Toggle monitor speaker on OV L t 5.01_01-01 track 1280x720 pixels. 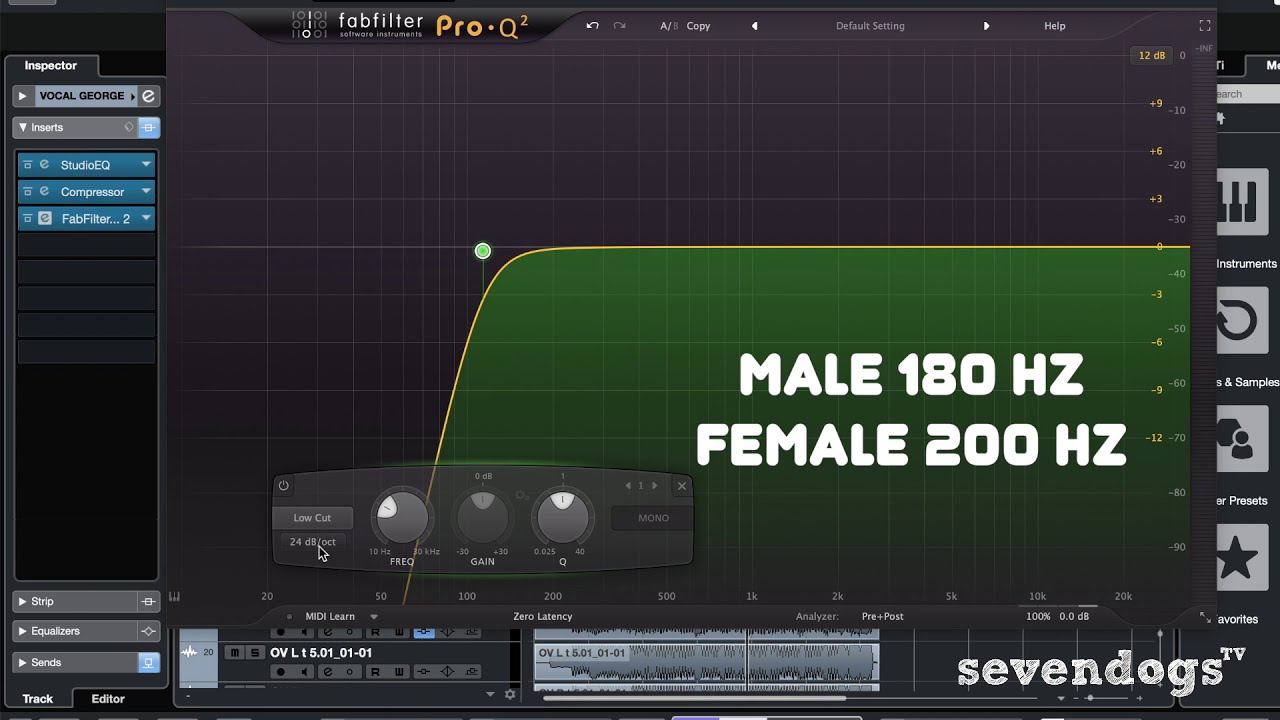304,672
